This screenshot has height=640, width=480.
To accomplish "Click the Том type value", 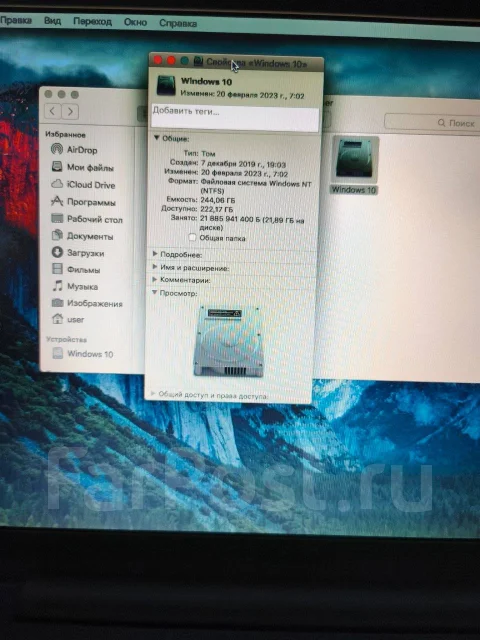I will pos(208,153).
